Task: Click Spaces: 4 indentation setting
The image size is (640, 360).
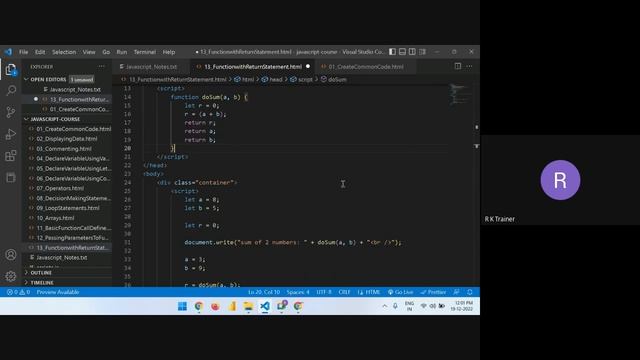Action: pos(298,292)
